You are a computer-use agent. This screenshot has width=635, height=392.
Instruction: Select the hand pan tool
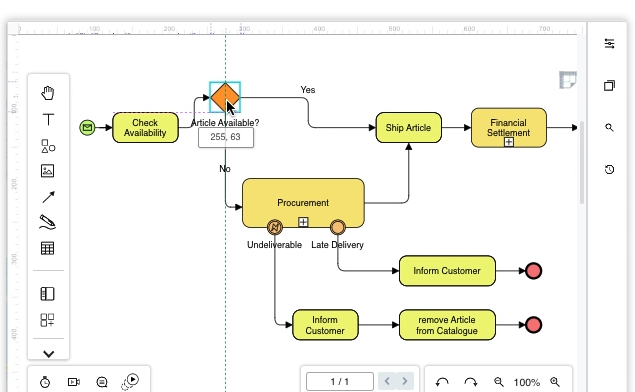[48, 93]
